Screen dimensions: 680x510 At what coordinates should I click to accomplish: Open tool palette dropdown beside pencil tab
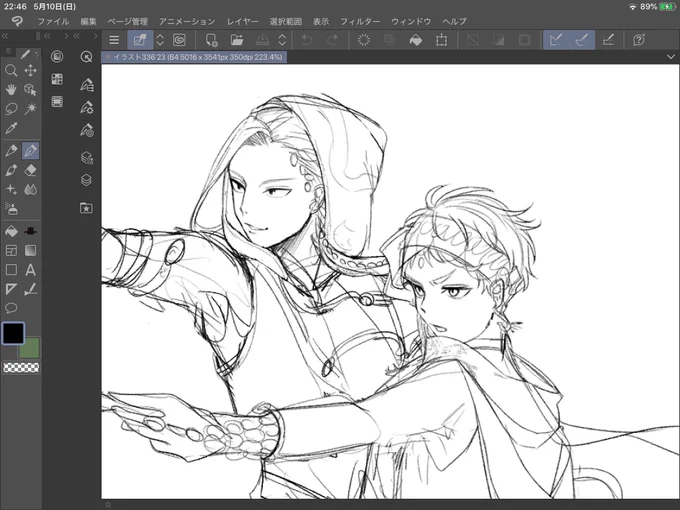[36, 54]
